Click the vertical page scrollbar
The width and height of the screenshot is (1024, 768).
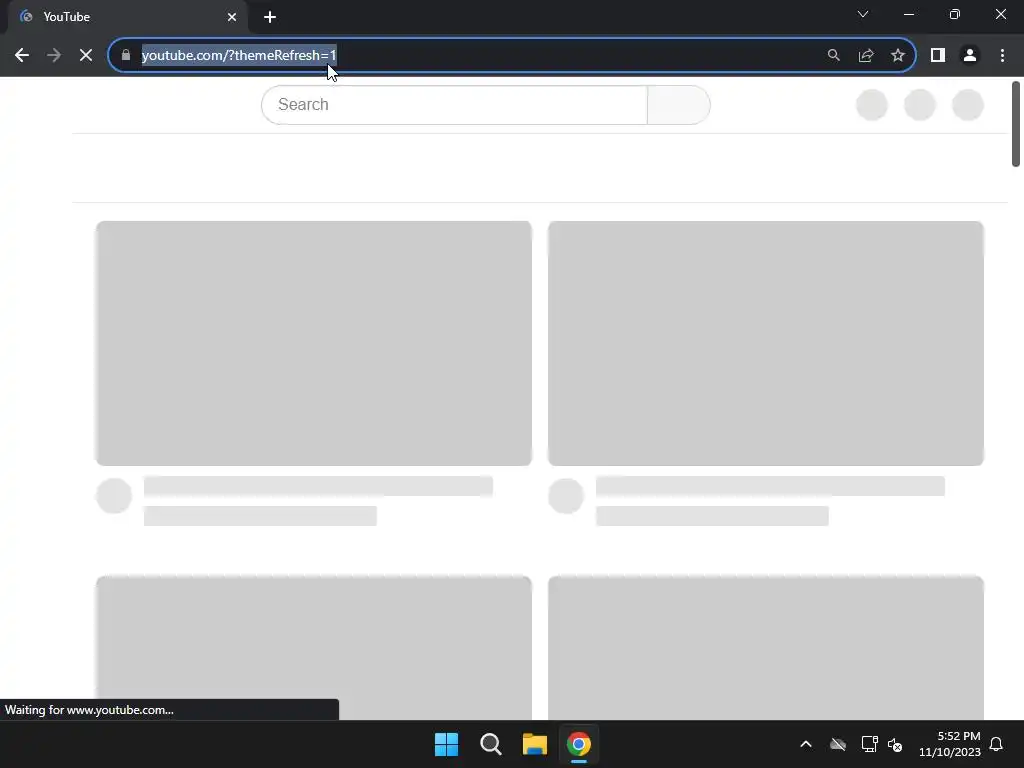click(1016, 124)
